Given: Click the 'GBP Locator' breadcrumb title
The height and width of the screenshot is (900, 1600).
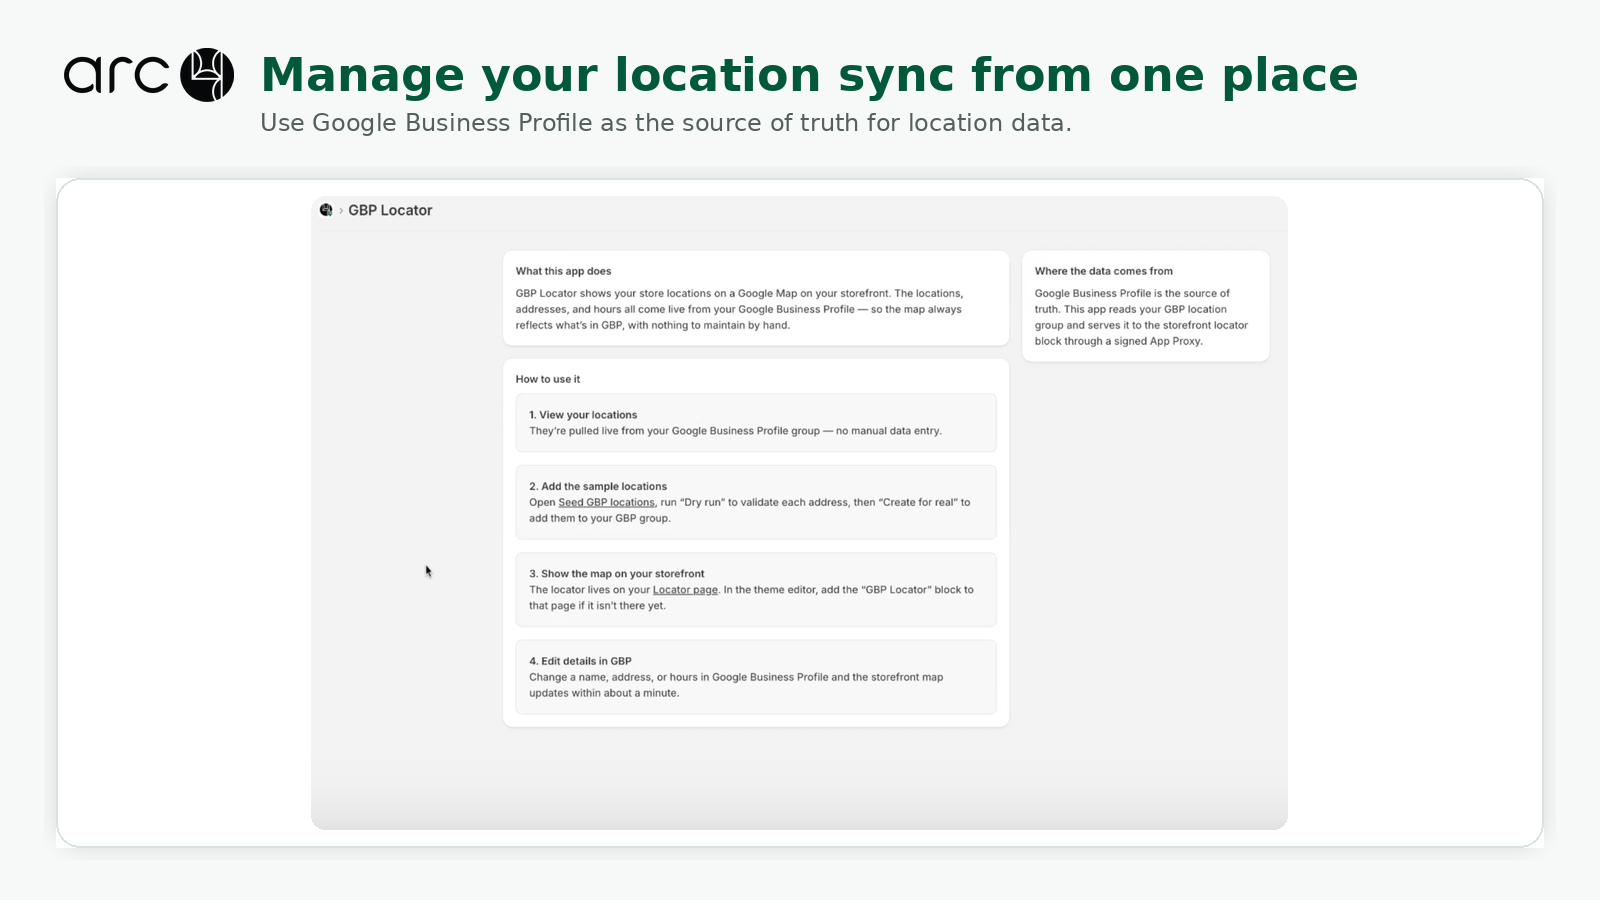Looking at the screenshot, I should [390, 210].
